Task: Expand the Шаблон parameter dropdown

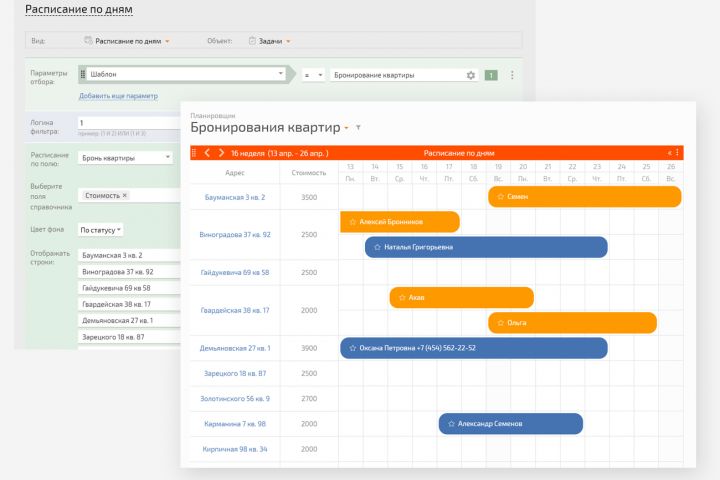Action: [x=281, y=73]
